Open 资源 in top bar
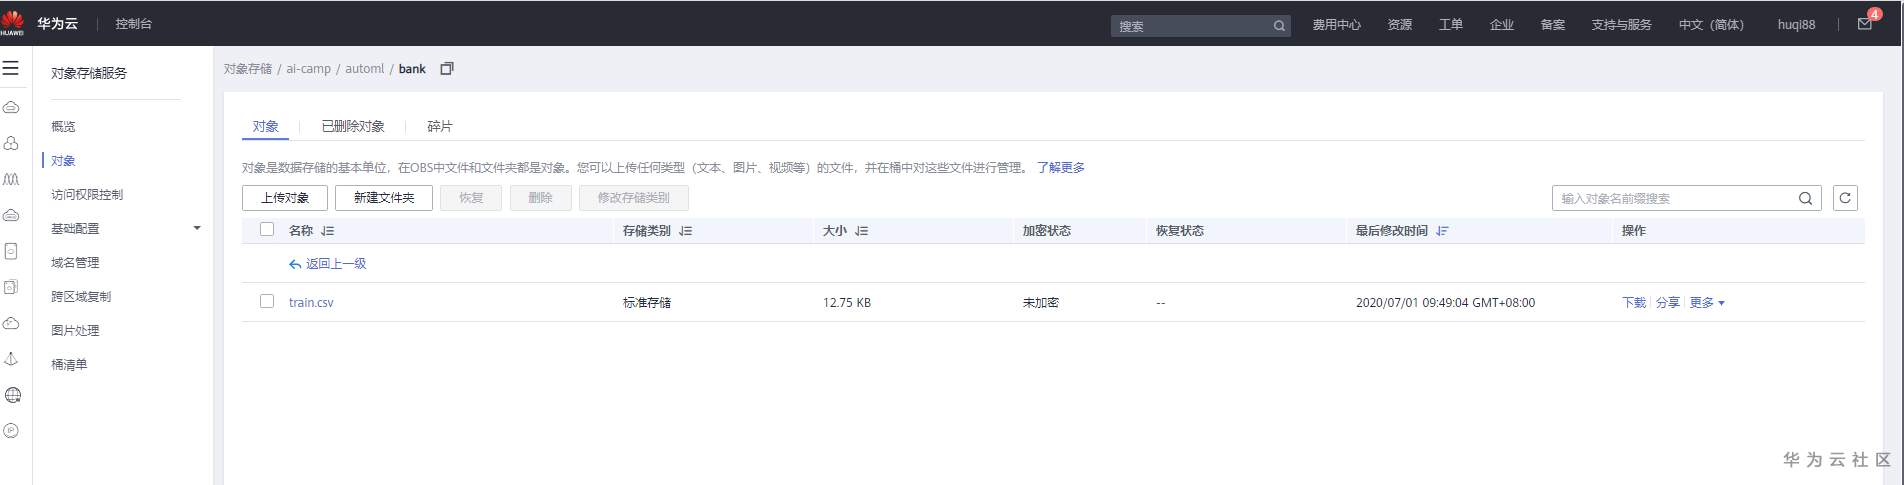Screen dimensions: 1904x485 coord(1400,25)
